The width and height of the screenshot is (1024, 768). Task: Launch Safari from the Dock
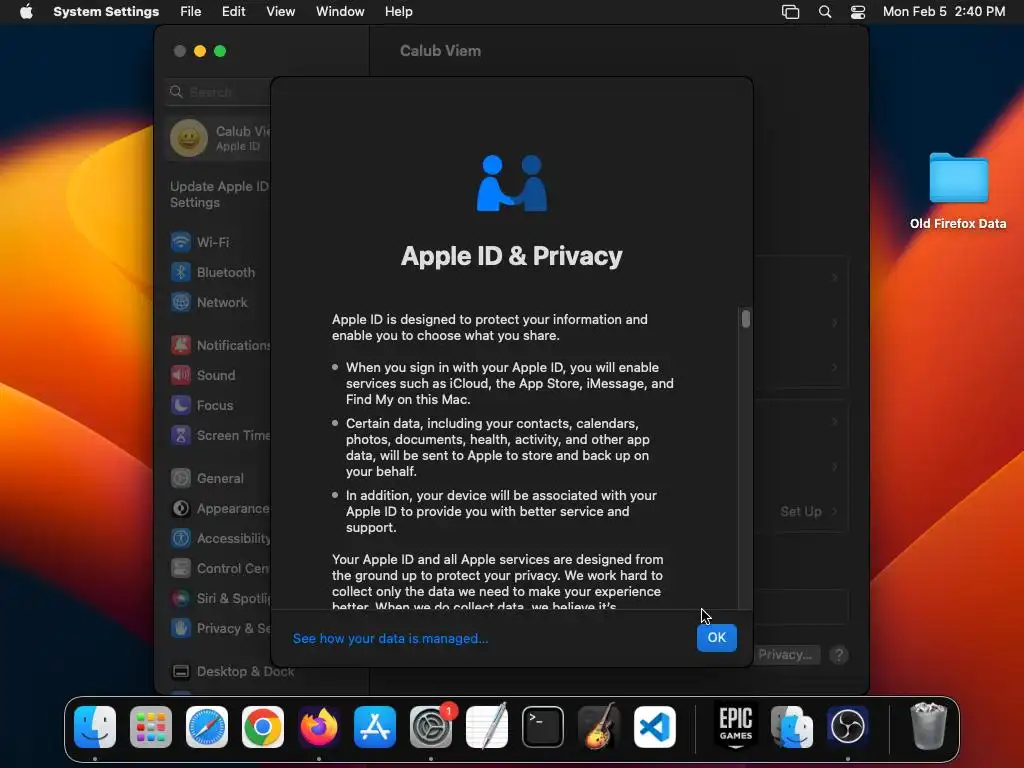pos(207,727)
